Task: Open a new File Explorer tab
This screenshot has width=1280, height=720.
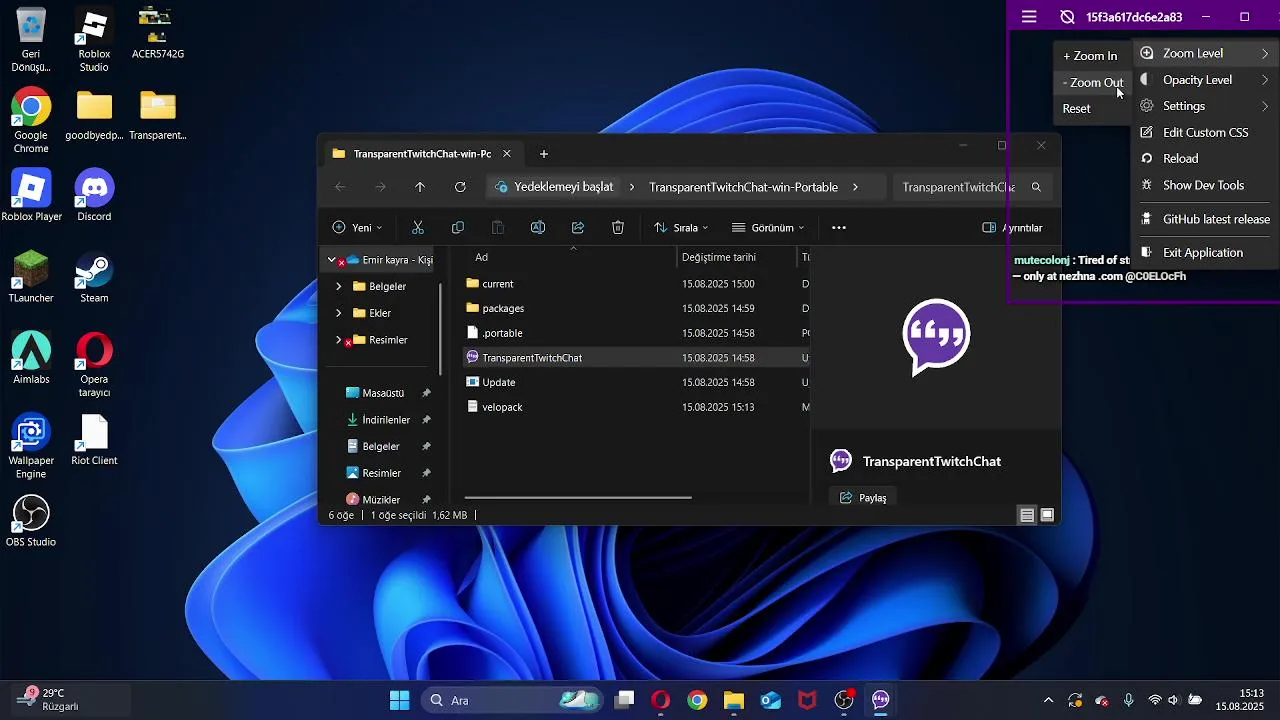Action: 544,154
